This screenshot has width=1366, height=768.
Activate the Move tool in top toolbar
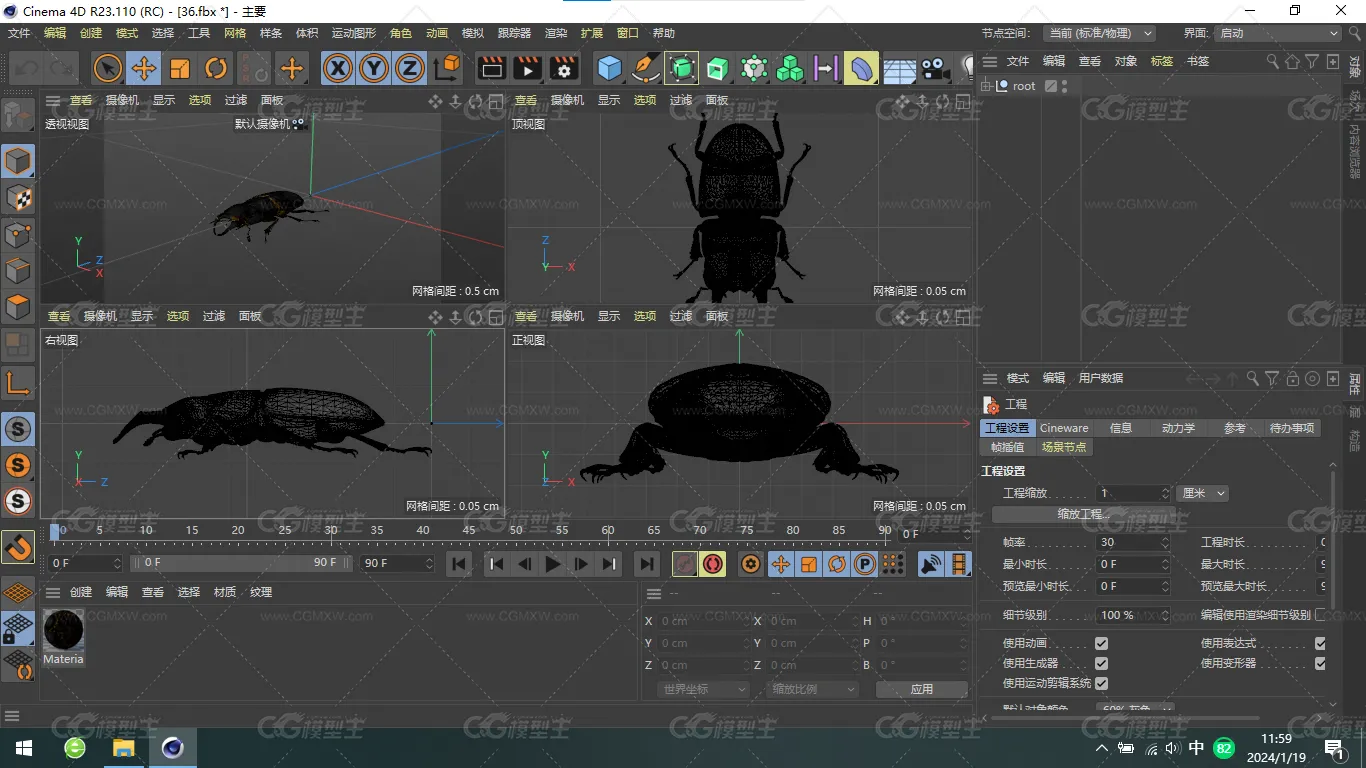tap(144, 68)
